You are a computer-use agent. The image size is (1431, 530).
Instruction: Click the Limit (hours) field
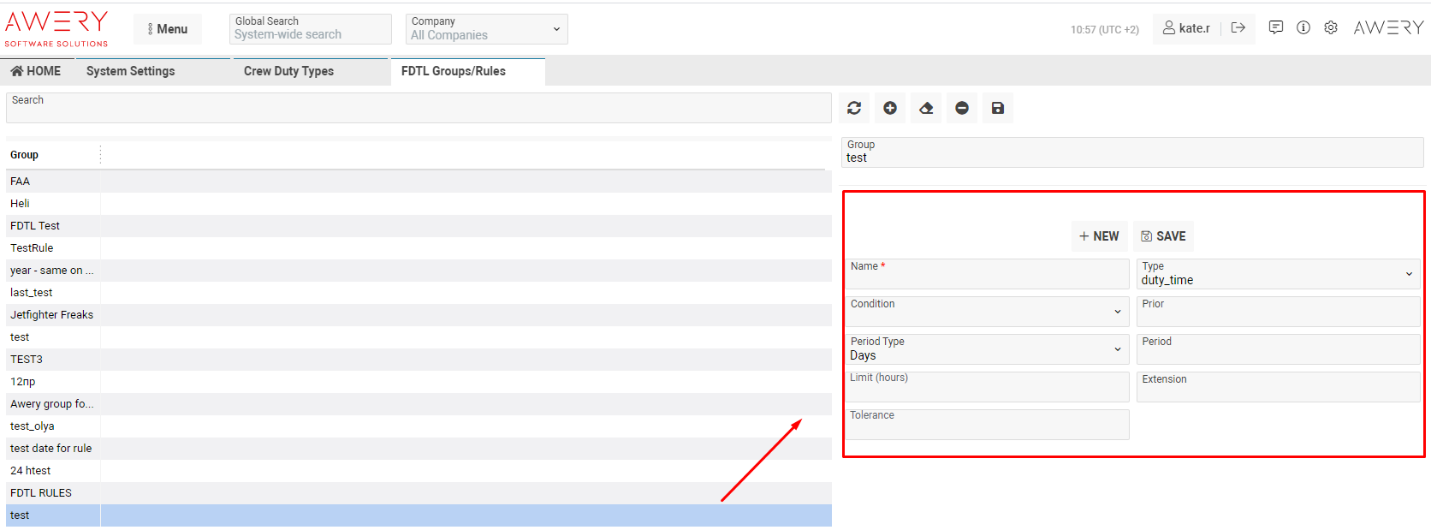pyautogui.click(x=988, y=387)
